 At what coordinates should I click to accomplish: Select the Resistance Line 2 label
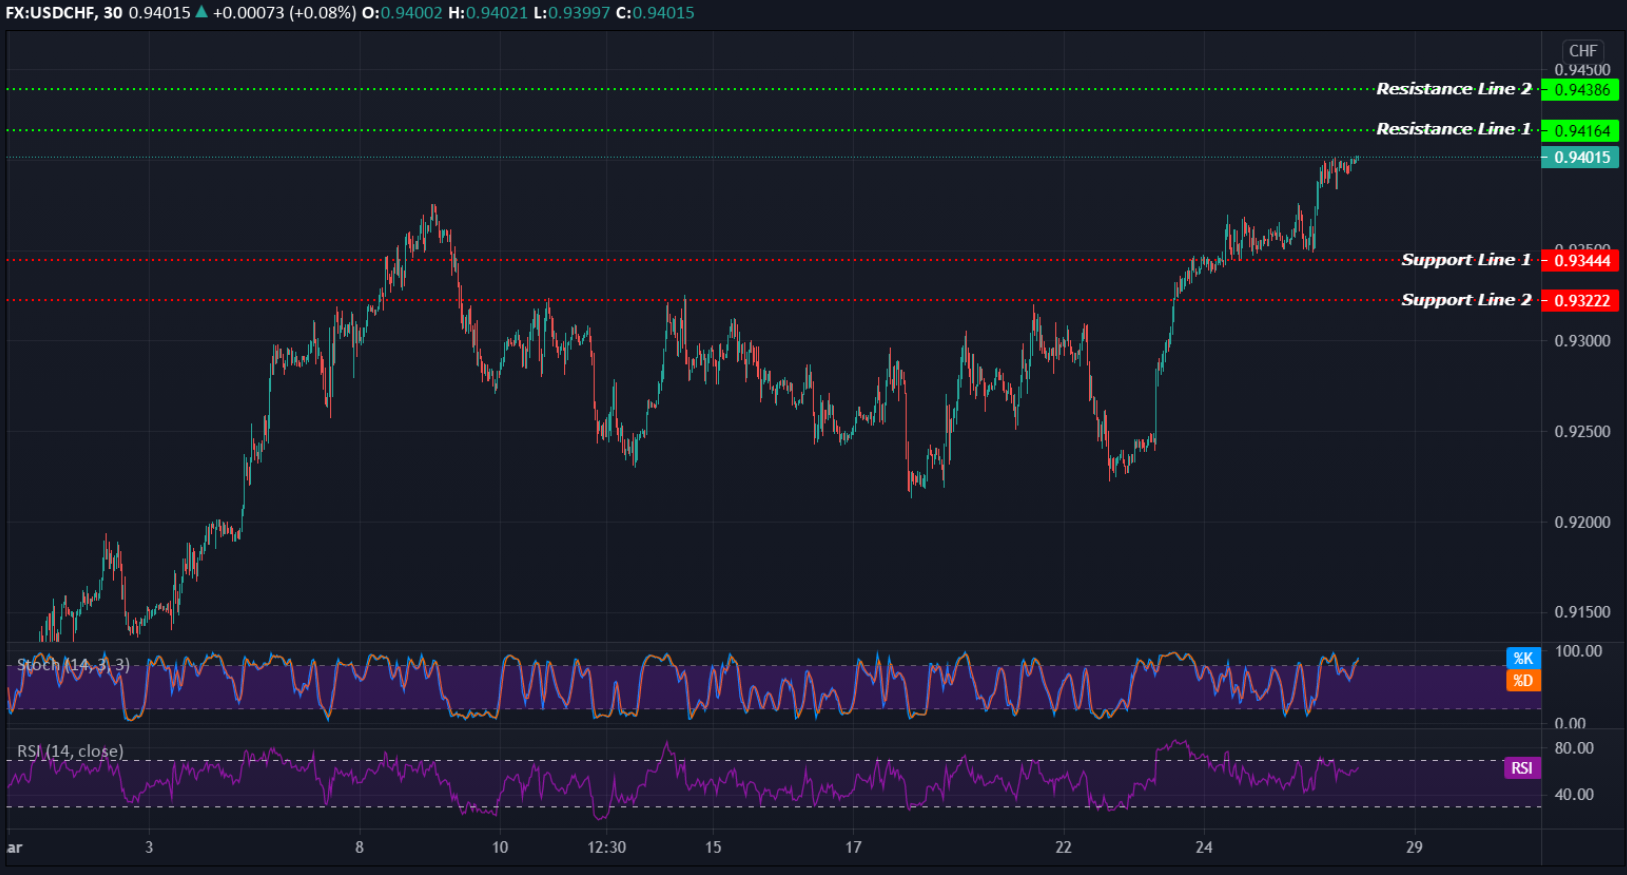(x=1453, y=89)
